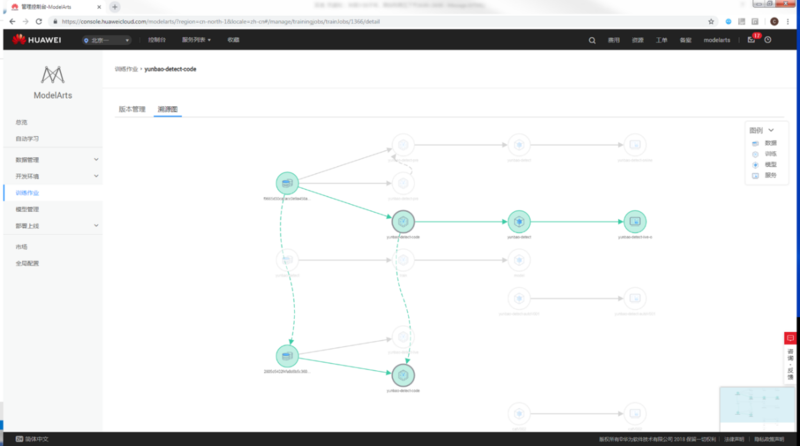Click the 费用 header link
This screenshot has width=800, height=446.
tap(614, 40)
